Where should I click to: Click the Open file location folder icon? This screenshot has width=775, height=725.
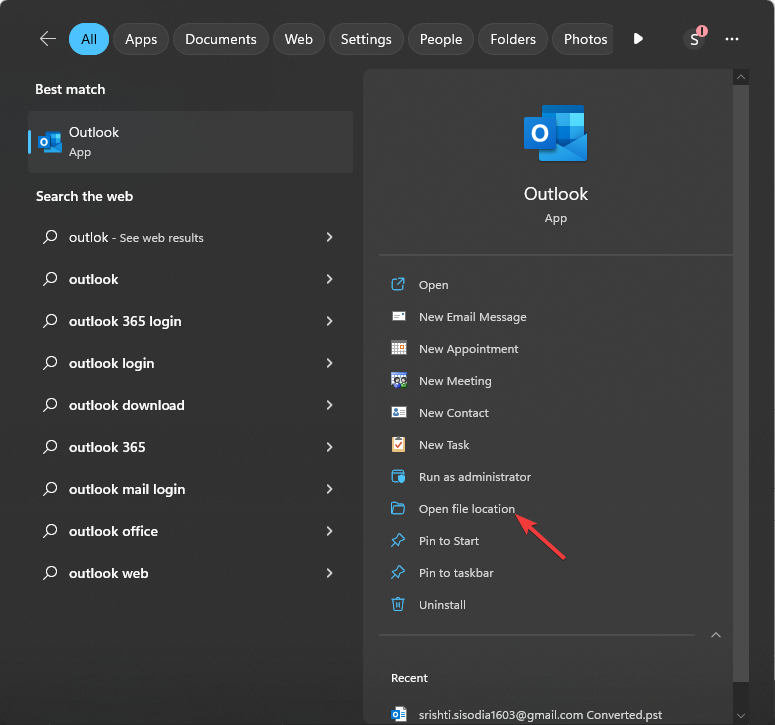click(x=398, y=508)
